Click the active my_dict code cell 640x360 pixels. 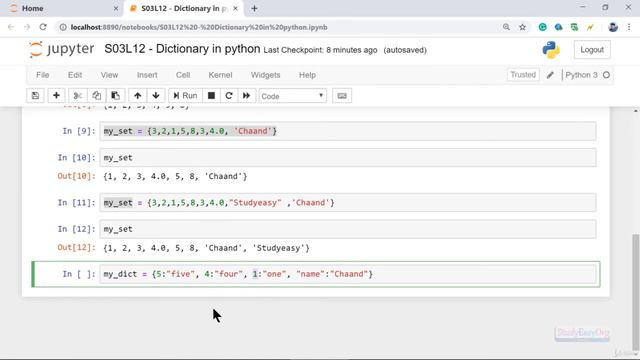[x=348, y=274]
